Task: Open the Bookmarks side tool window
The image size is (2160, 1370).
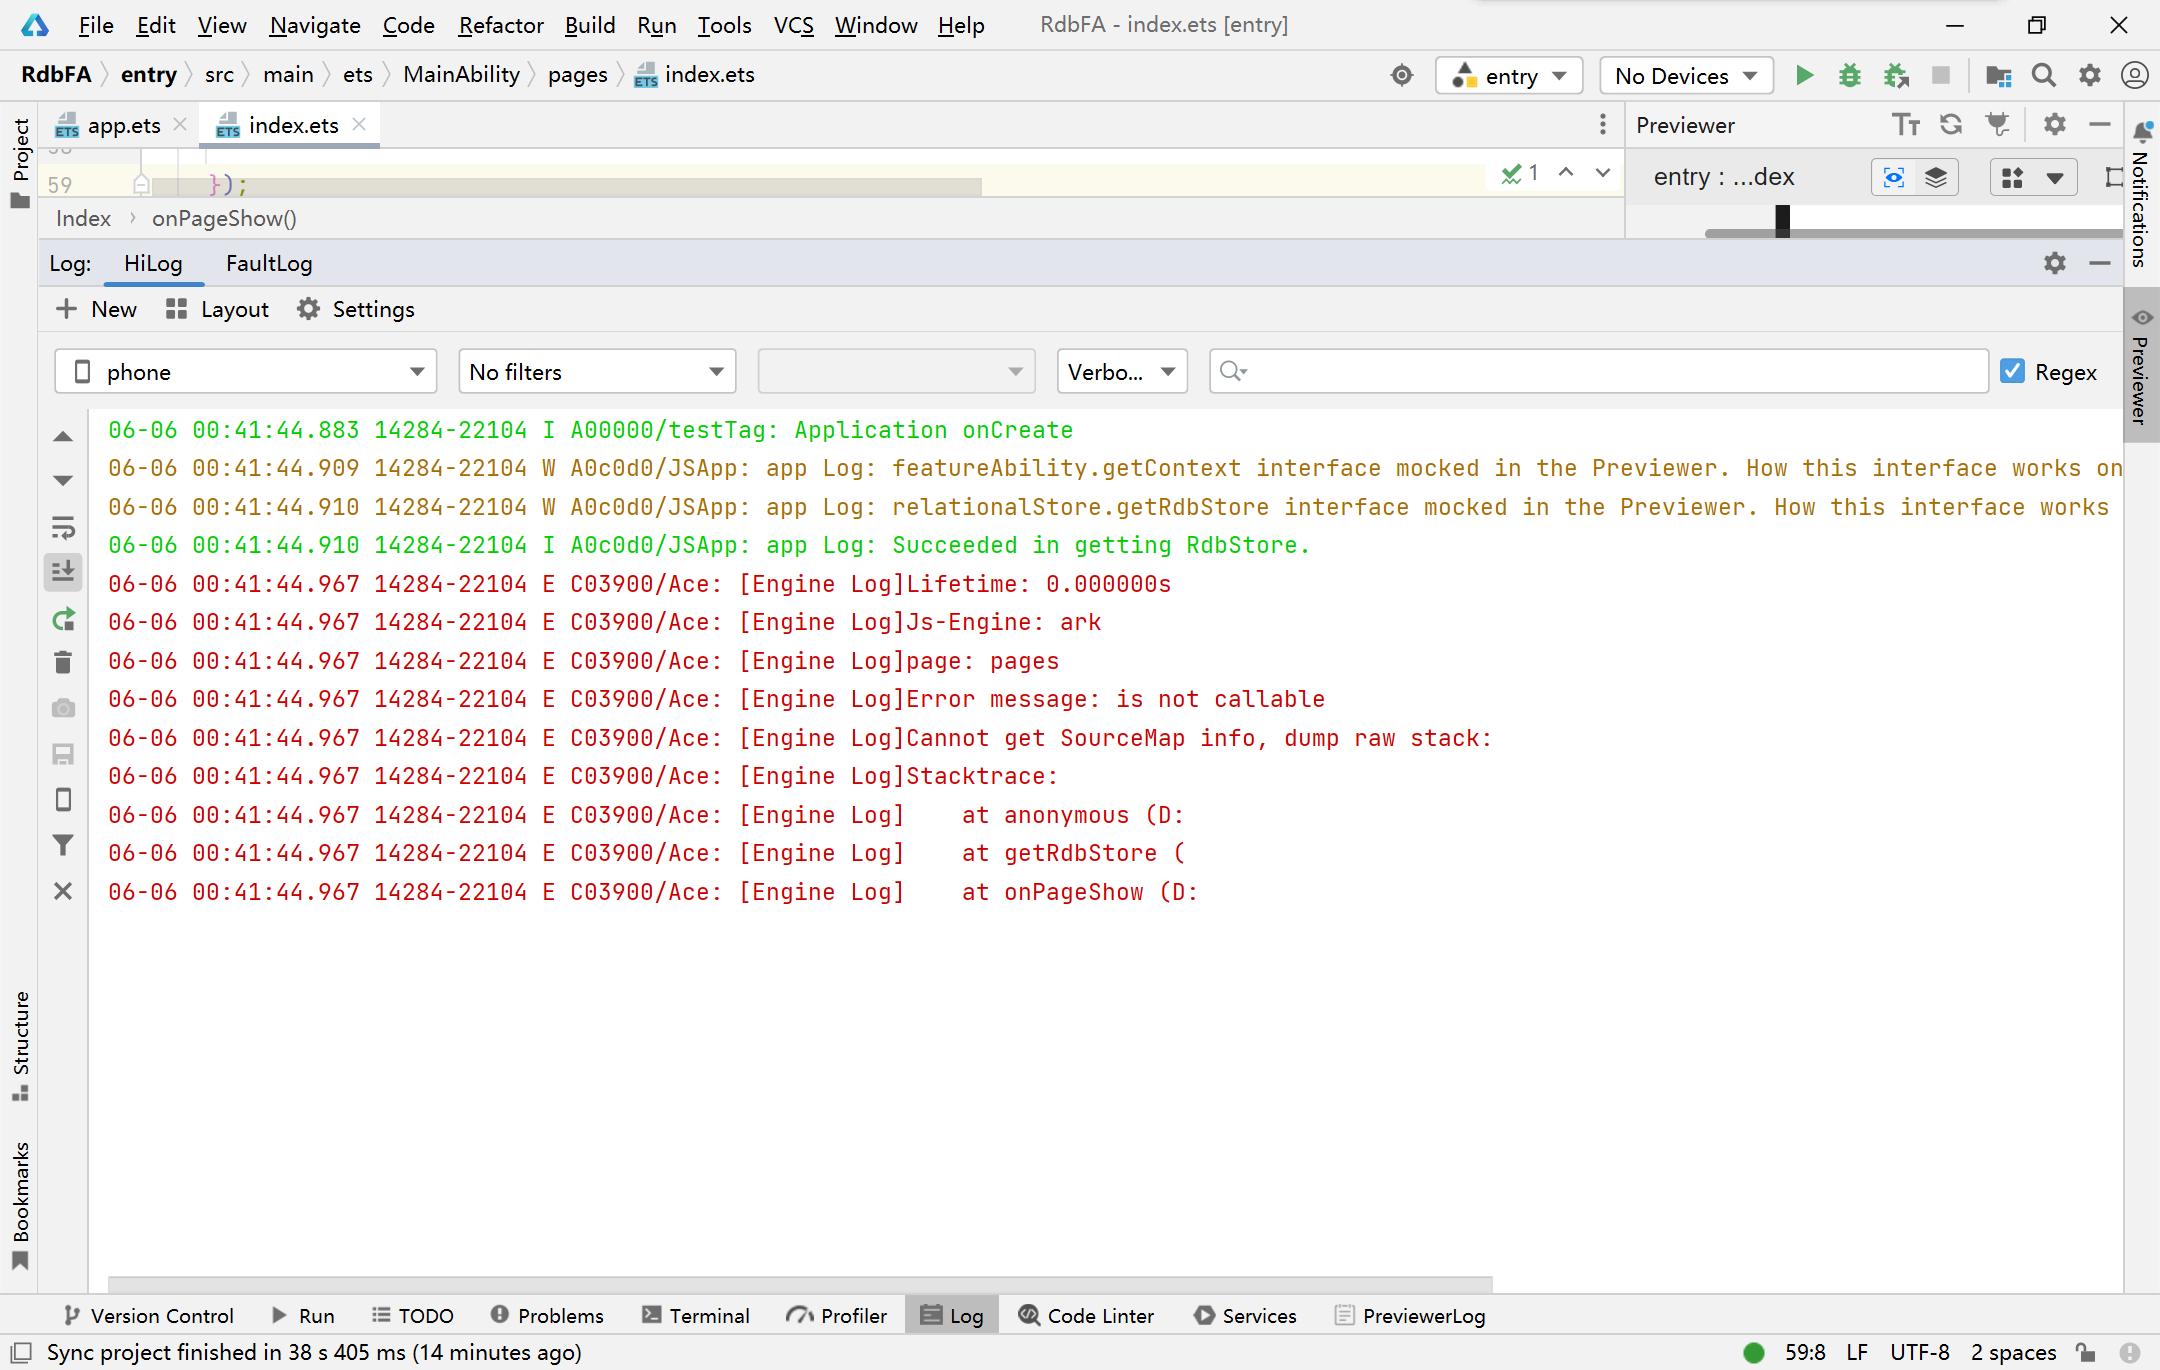Action: pyautogui.click(x=20, y=1205)
